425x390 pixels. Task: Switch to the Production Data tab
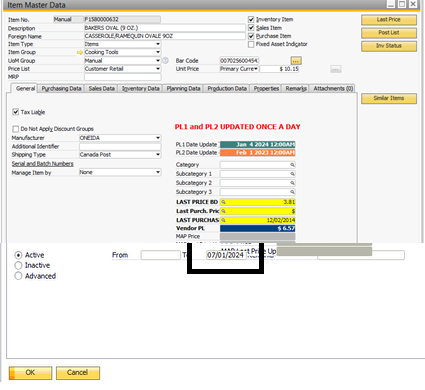tap(227, 89)
